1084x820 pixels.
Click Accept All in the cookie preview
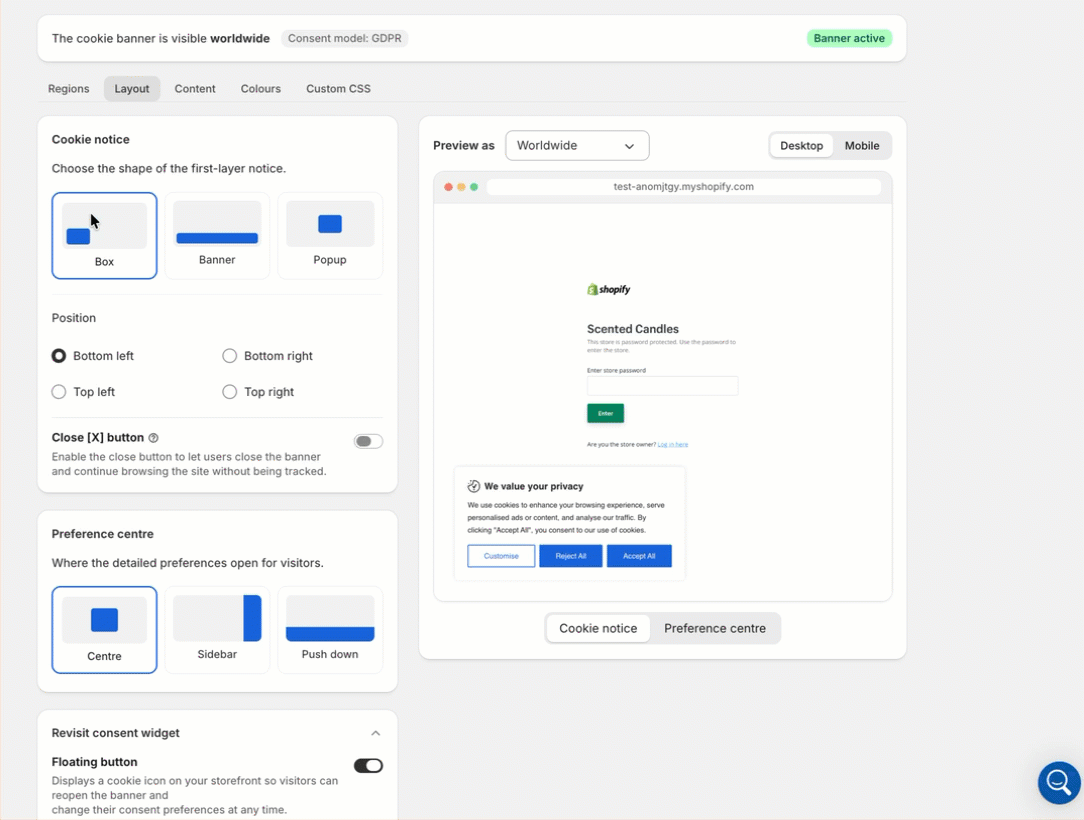639,556
